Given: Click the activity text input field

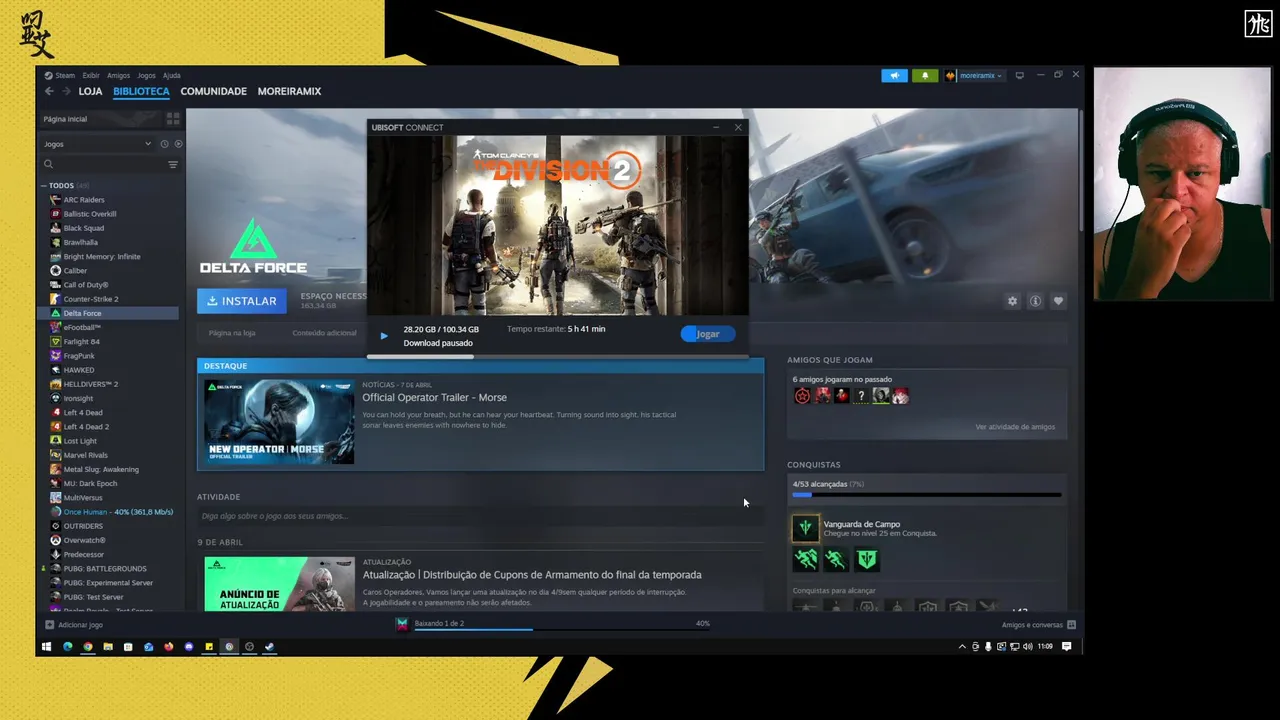Looking at the screenshot, I should 480,516.
